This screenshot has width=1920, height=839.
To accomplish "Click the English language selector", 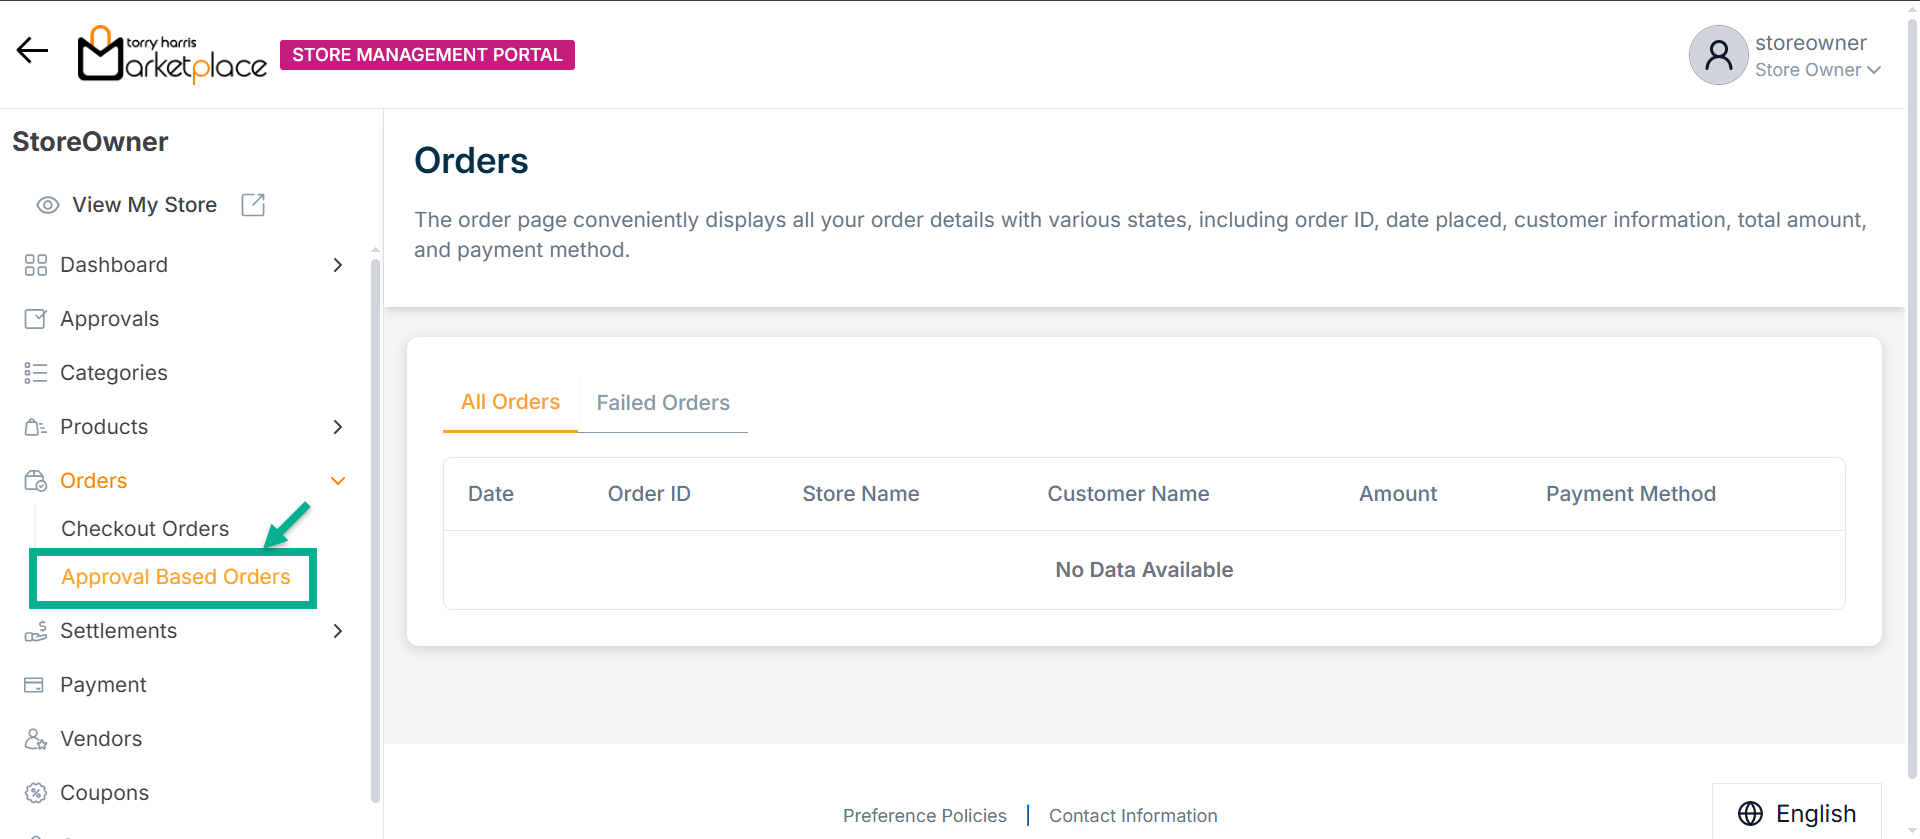I will point(1797,814).
